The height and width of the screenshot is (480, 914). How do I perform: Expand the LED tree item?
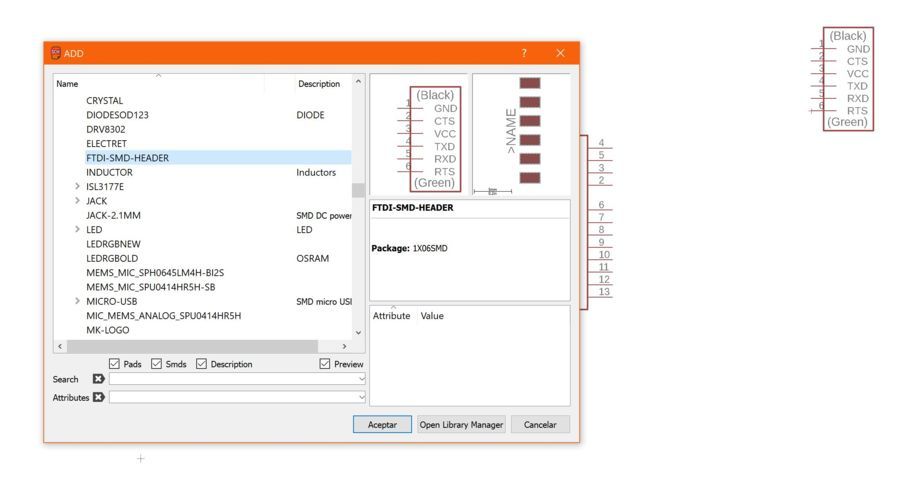coord(77,229)
